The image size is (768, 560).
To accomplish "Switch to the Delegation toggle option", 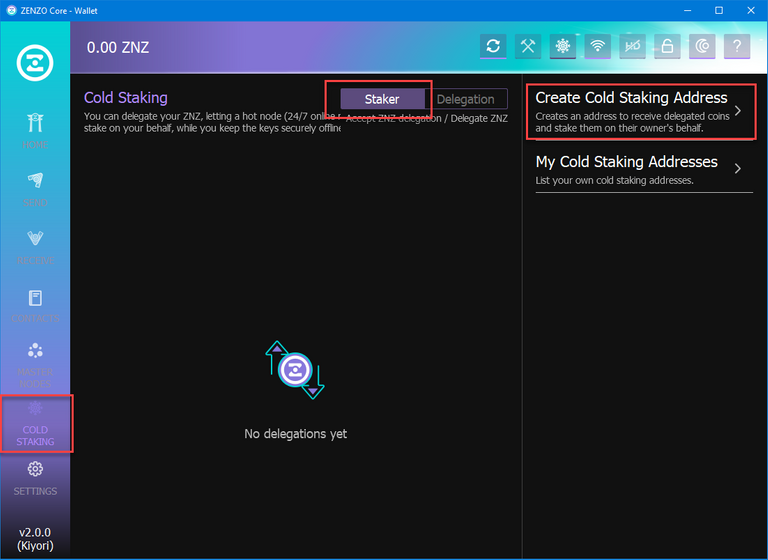I will 466,99.
